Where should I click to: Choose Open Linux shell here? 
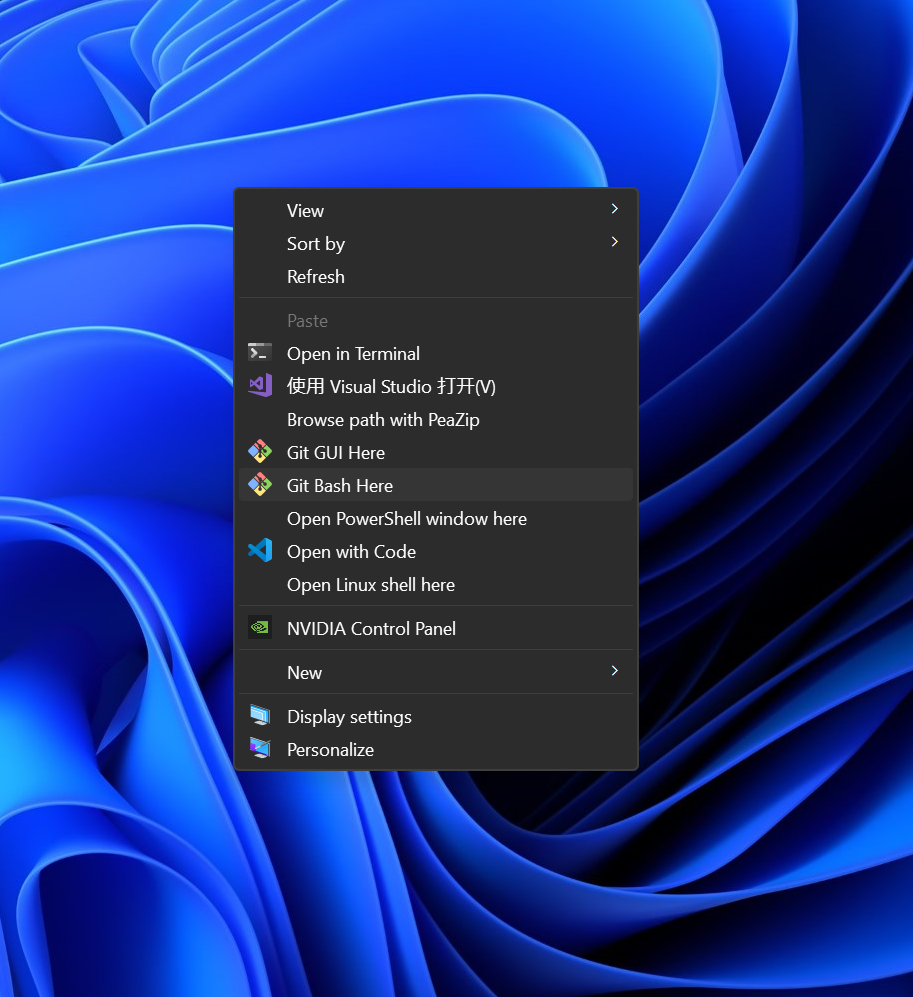pyautogui.click(x=370, y=585)
